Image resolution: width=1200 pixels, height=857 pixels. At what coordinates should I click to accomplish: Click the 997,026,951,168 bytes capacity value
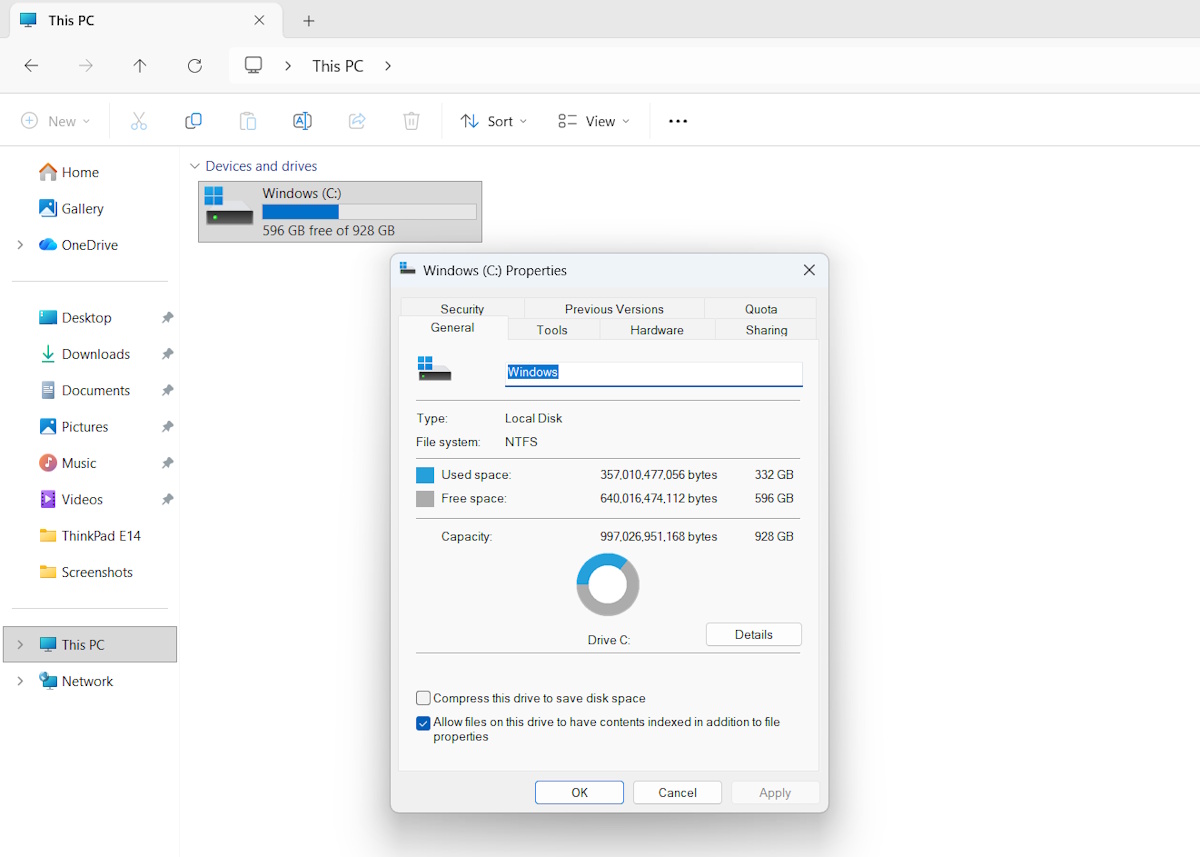coord(659,537)
